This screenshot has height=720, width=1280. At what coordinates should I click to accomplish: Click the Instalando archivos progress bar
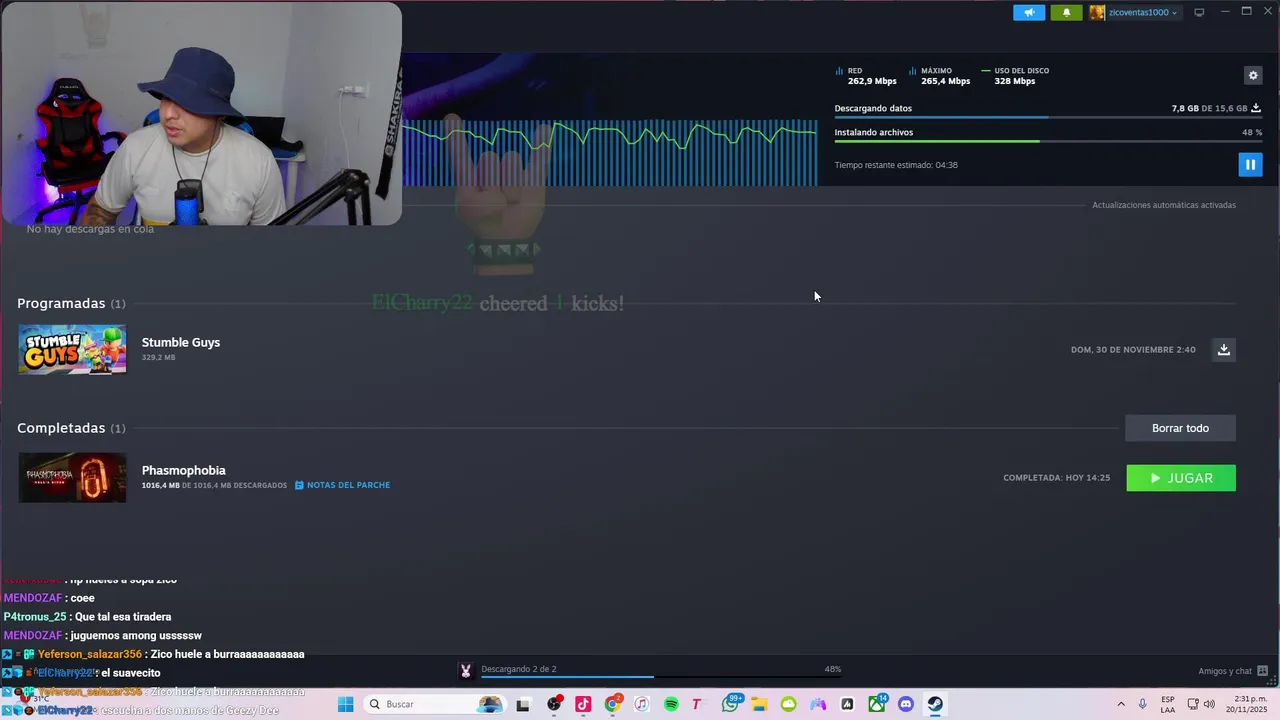coord(1048,141)
